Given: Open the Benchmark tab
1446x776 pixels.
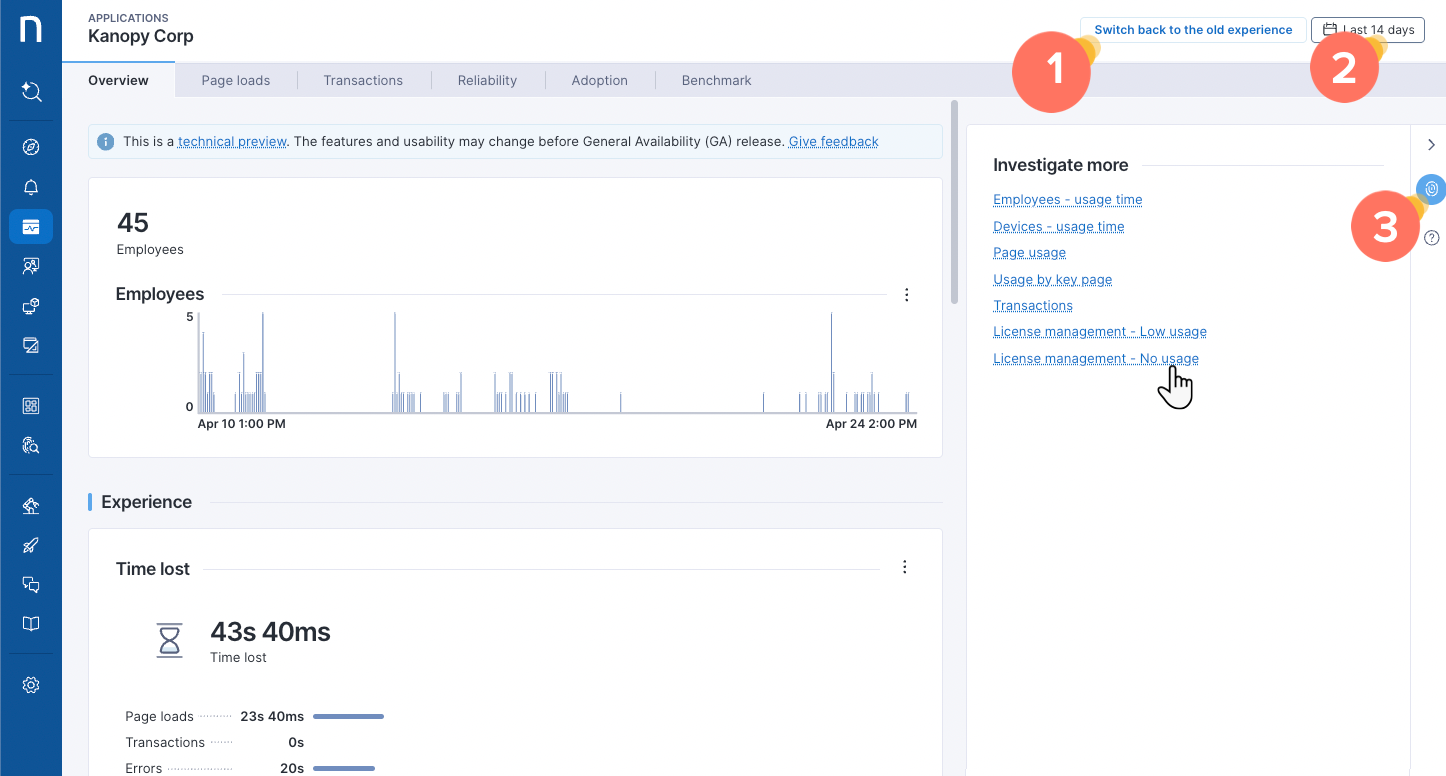Looking at the screenshot, I should pos(716,80).
